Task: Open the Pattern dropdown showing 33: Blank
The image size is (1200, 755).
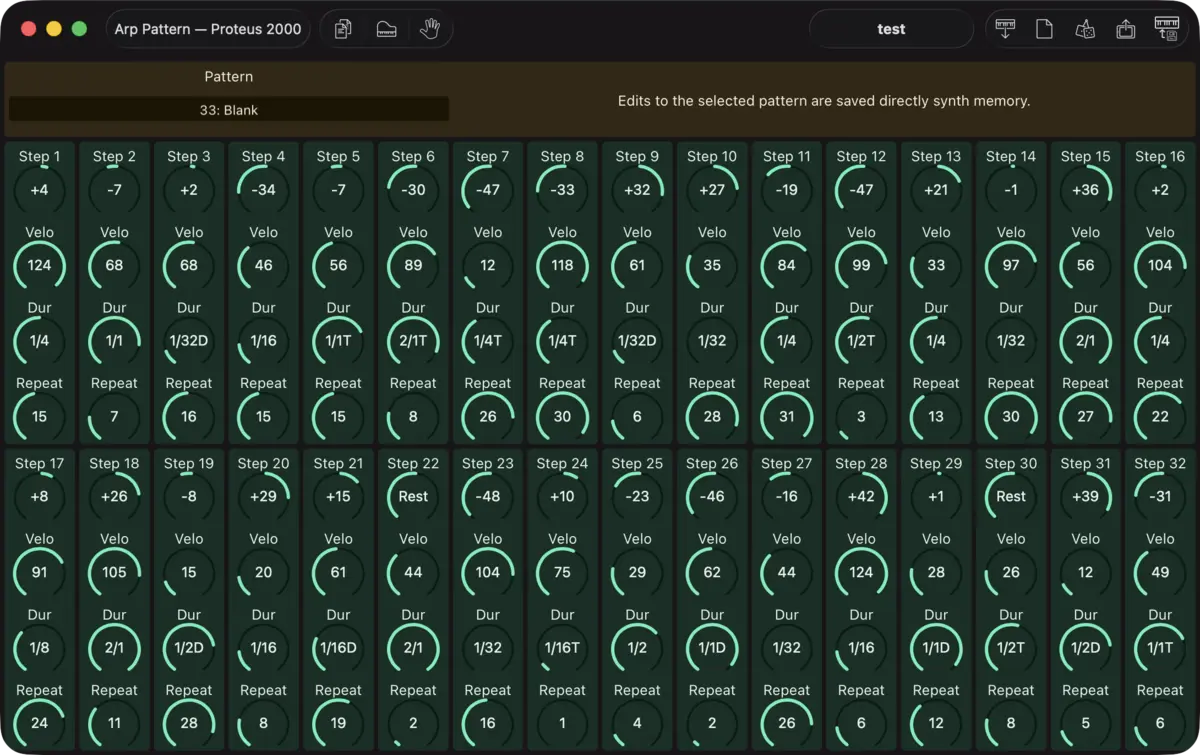Action: click(229, 110)
